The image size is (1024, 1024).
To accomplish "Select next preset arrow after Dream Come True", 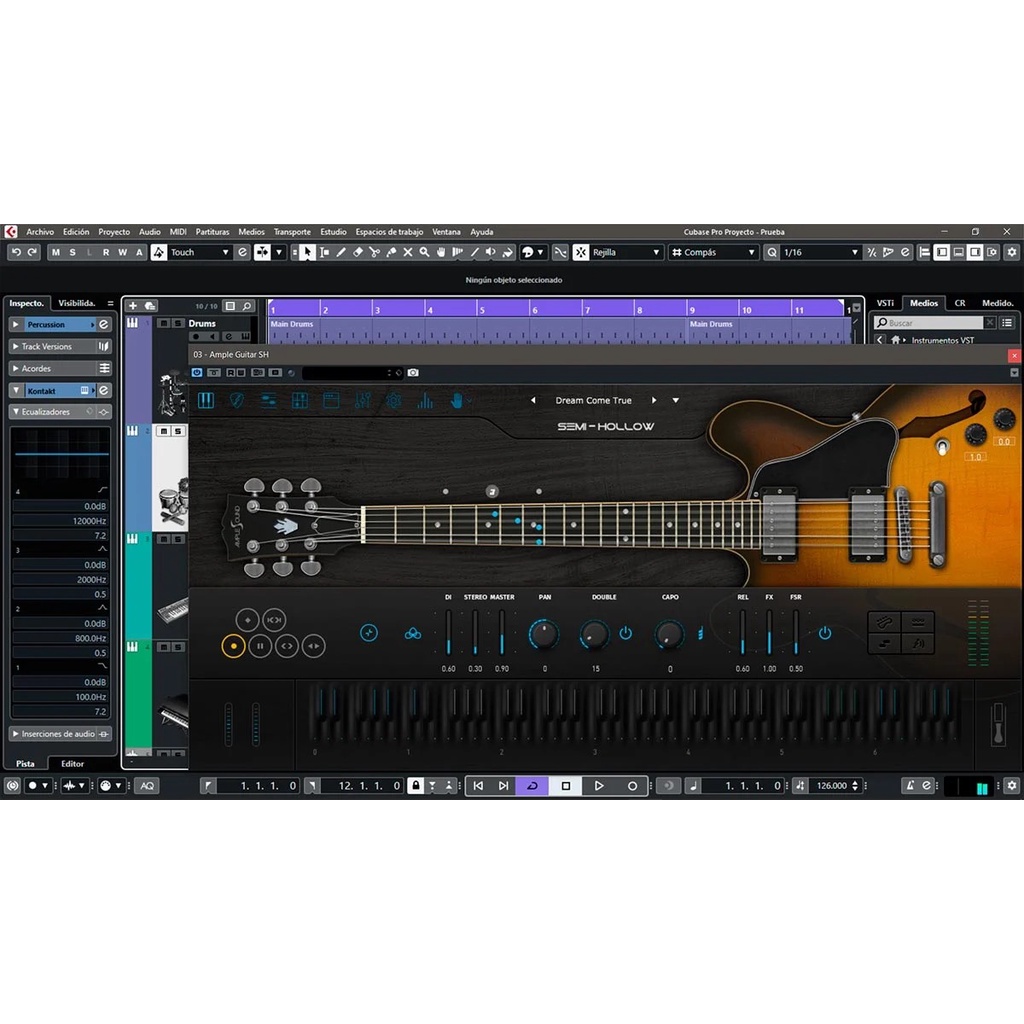I will (x=654, y=400).
